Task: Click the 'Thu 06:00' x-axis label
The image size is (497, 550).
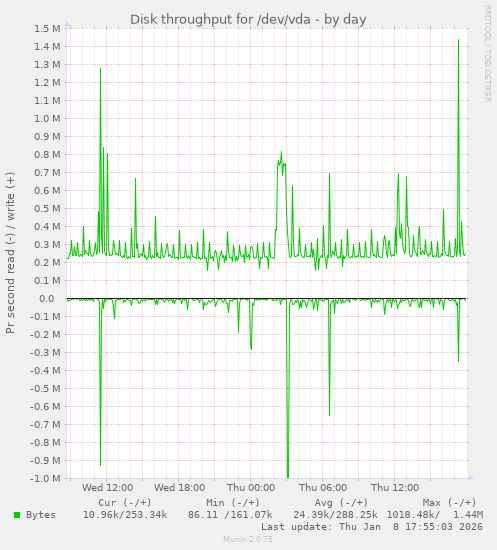Action: 323,488
